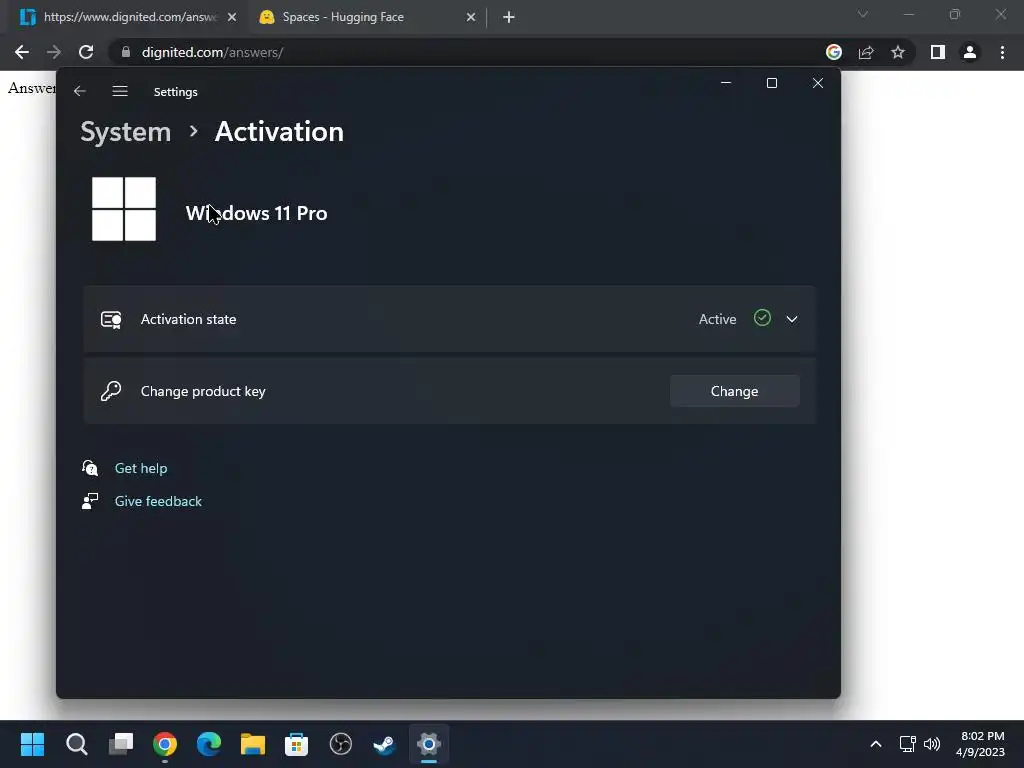The width and height of the screenshot is (1024, 768).
Task: Click the 'Change product key' label
Action: point(203,391)
